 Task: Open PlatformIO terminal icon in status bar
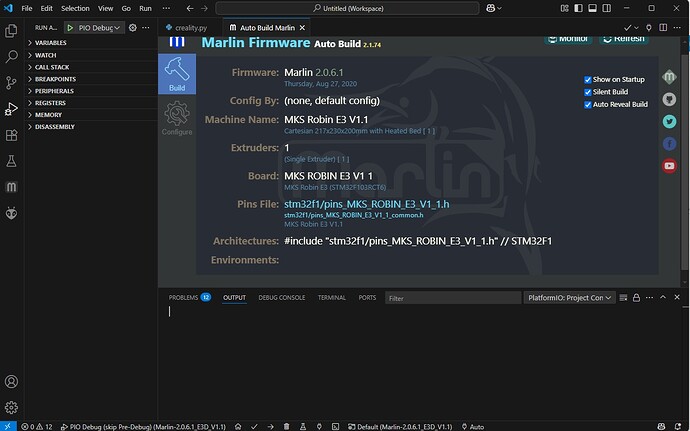[335, 426]
